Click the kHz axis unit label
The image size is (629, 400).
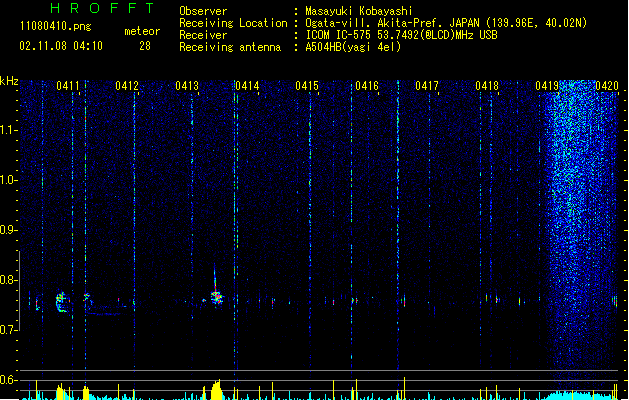9,81
